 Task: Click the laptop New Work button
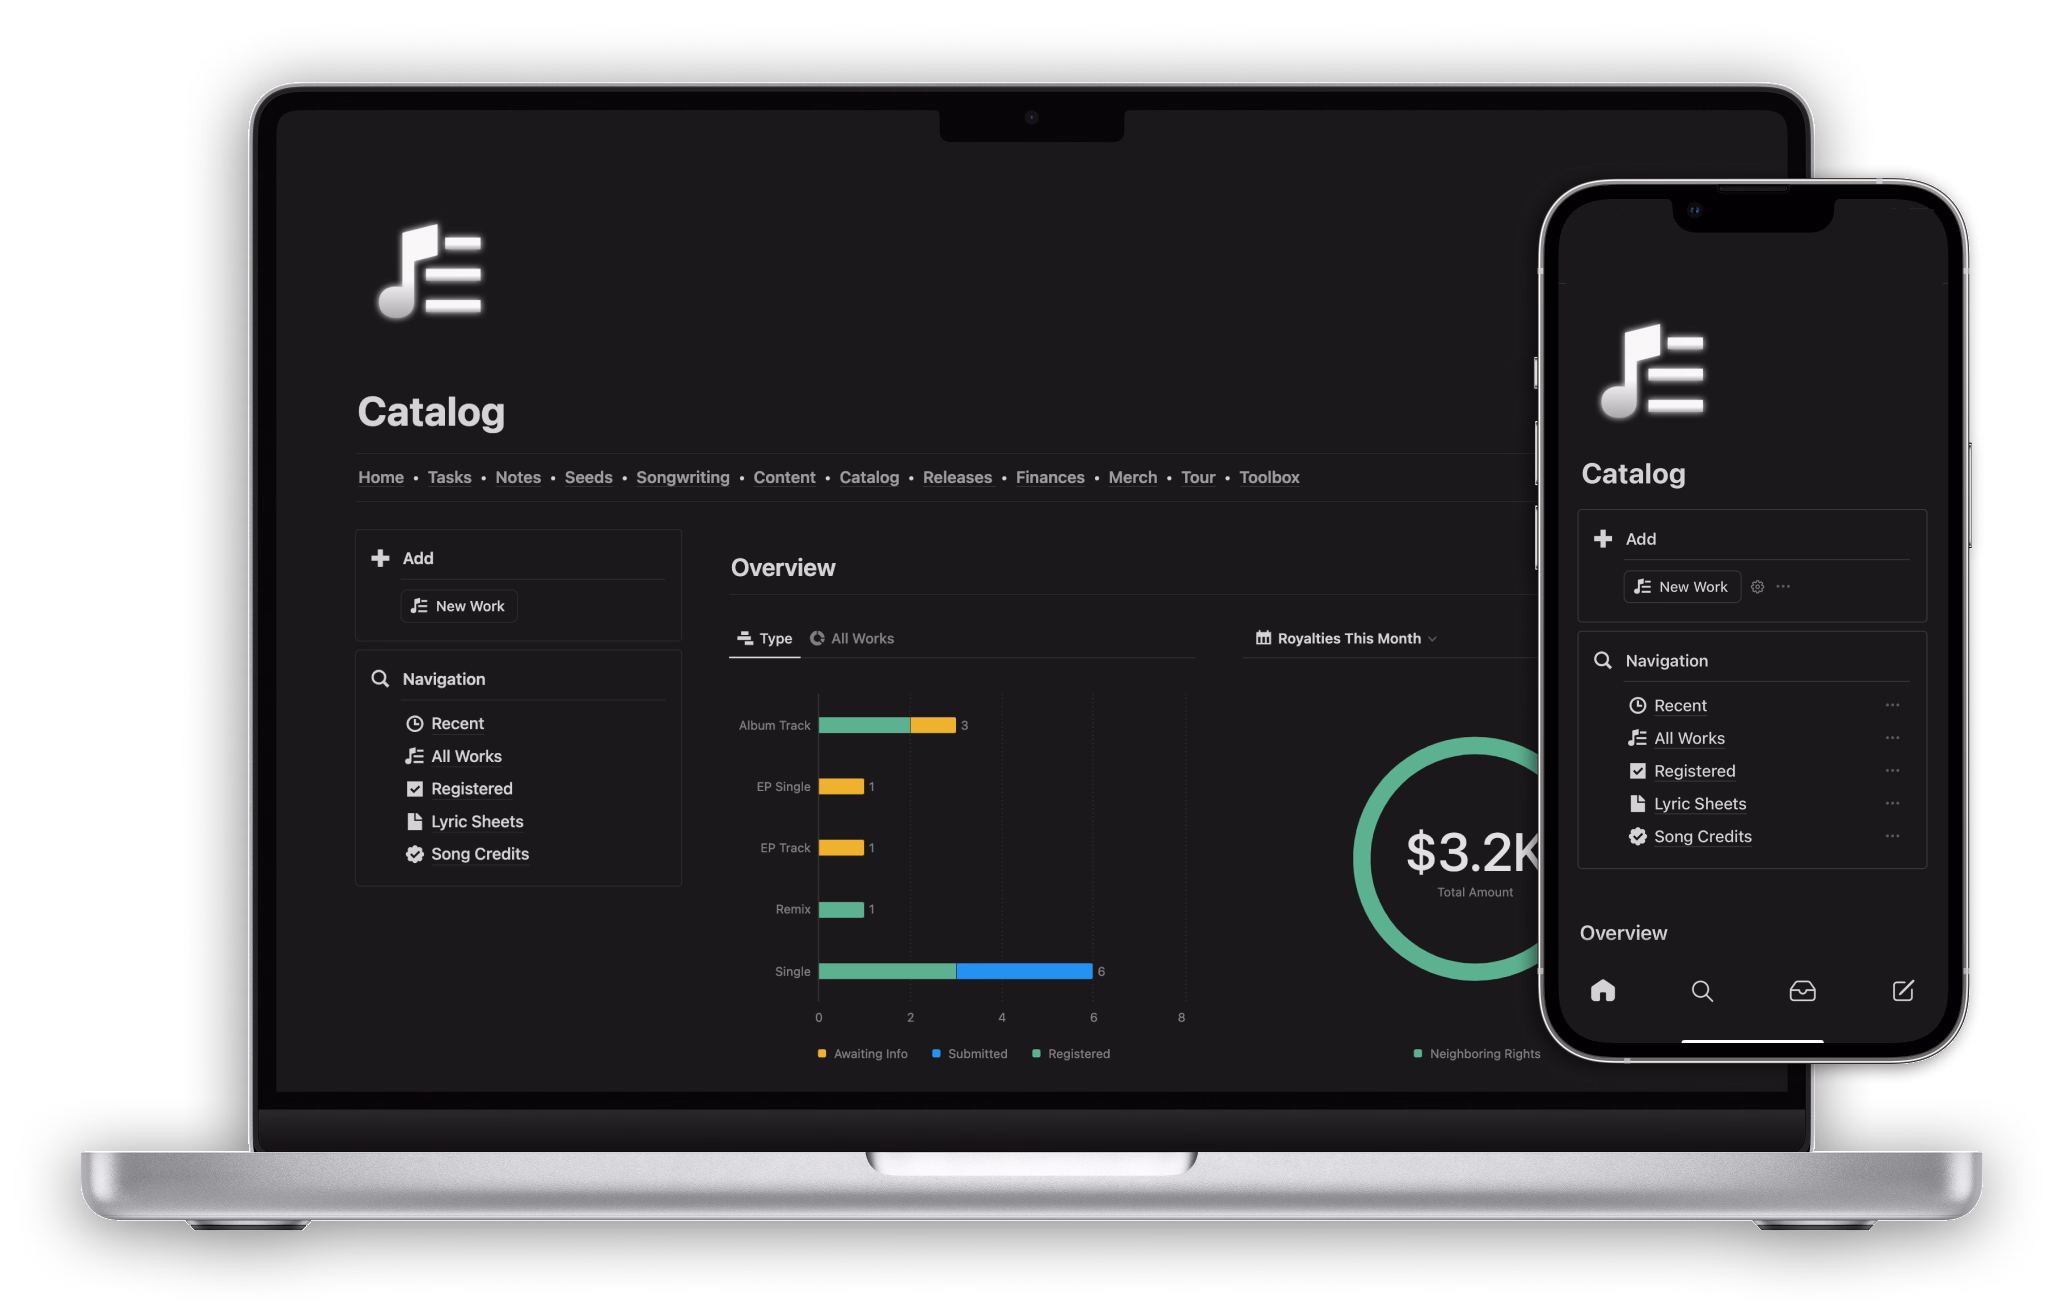click(459, 606)
